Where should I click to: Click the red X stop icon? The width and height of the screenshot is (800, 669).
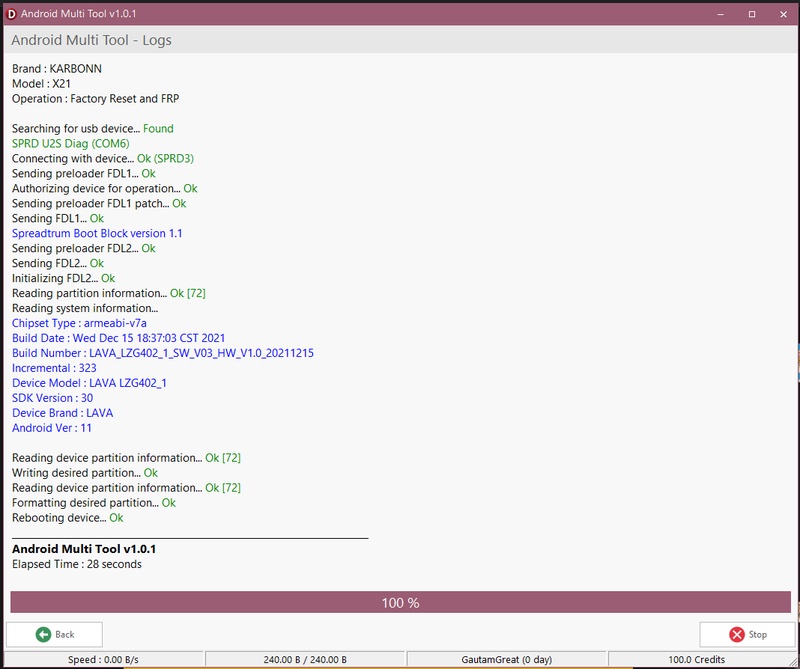pyautogui.click(x=736, y=634)
